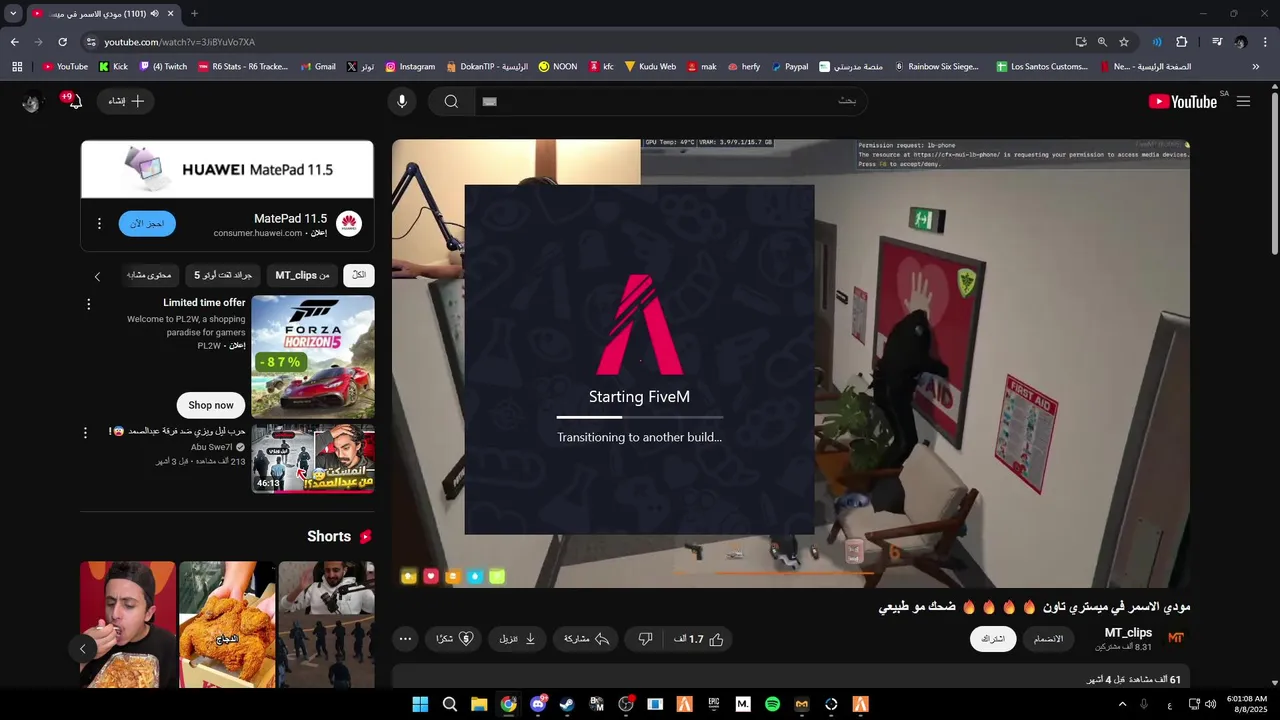Open taskbar volume control
Screen dimensions: 1280x720
pyautogui.click(x=1211, y=704)
